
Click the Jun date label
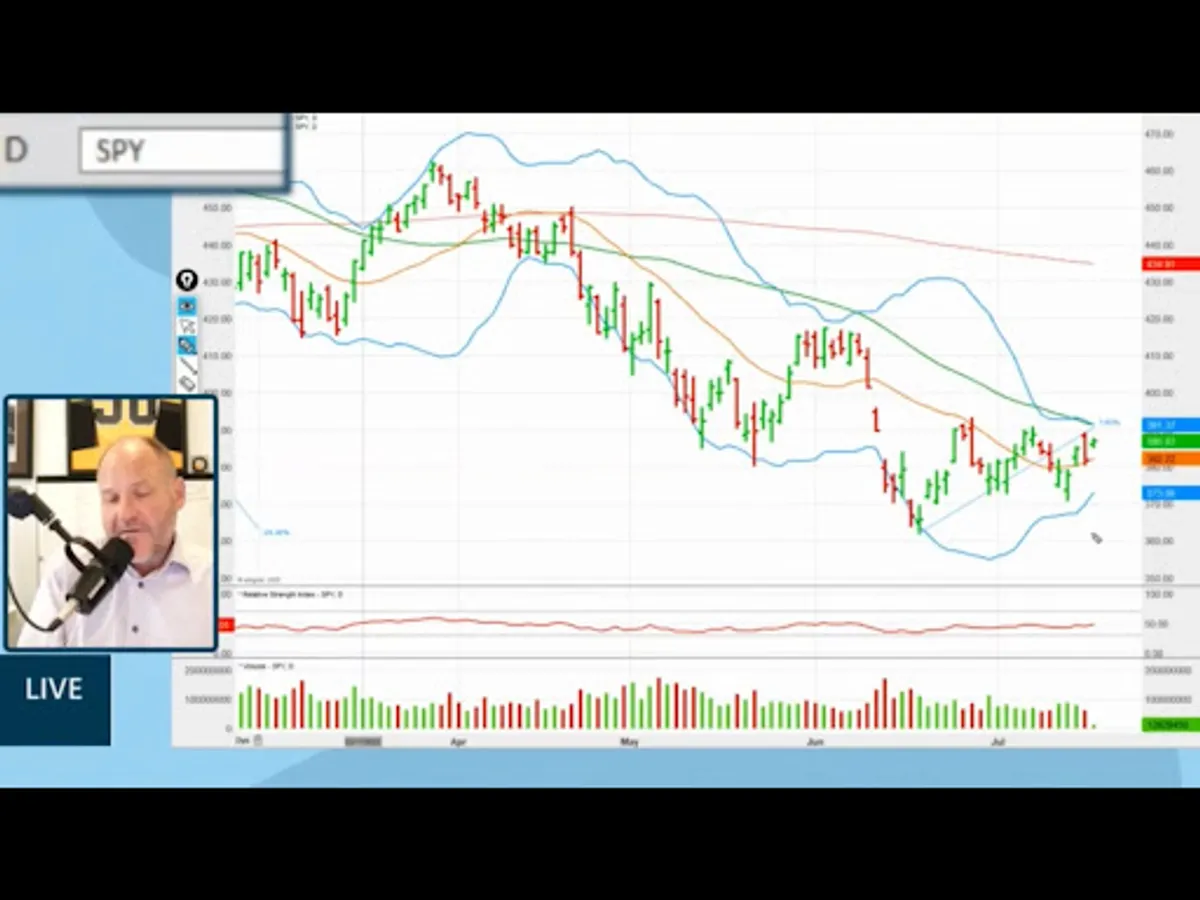pos(816,742)
